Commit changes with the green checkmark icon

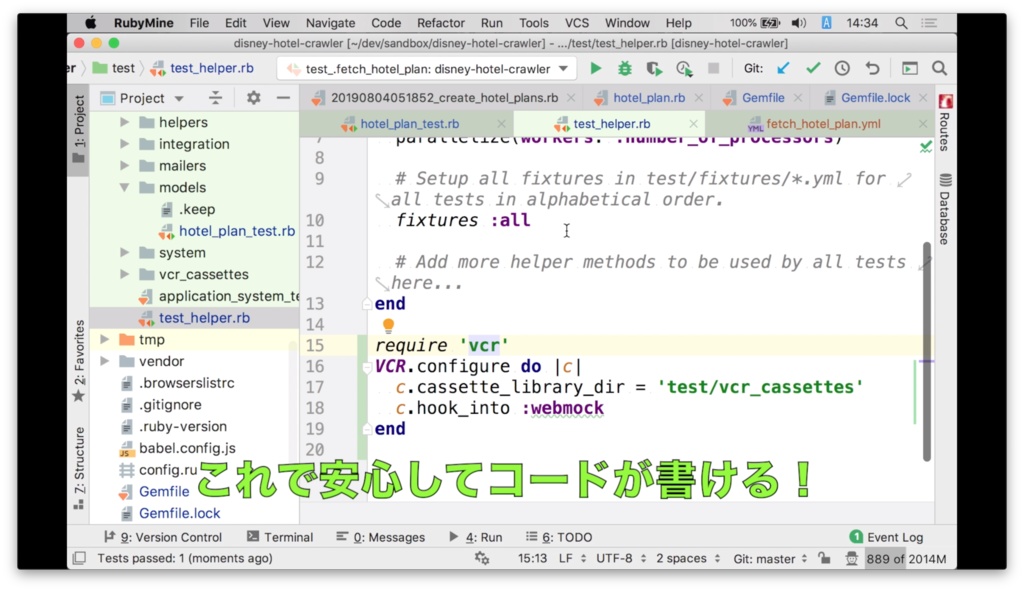[x=813, y=68]
